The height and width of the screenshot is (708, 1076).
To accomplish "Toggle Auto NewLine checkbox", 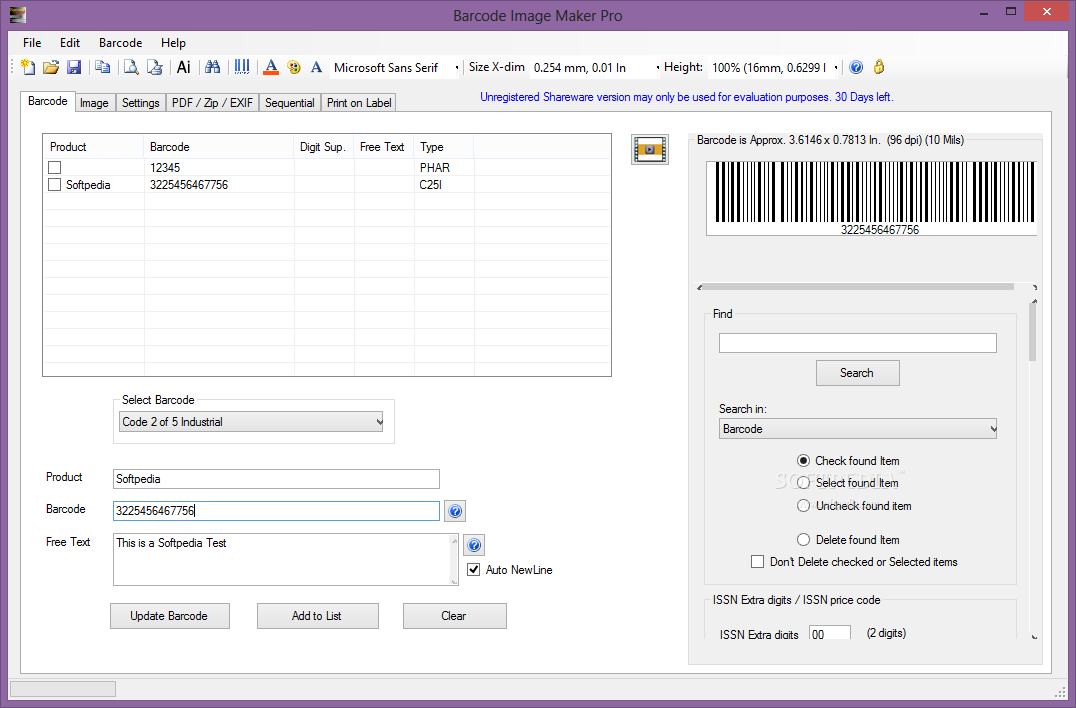I will [x=473, y=569].
